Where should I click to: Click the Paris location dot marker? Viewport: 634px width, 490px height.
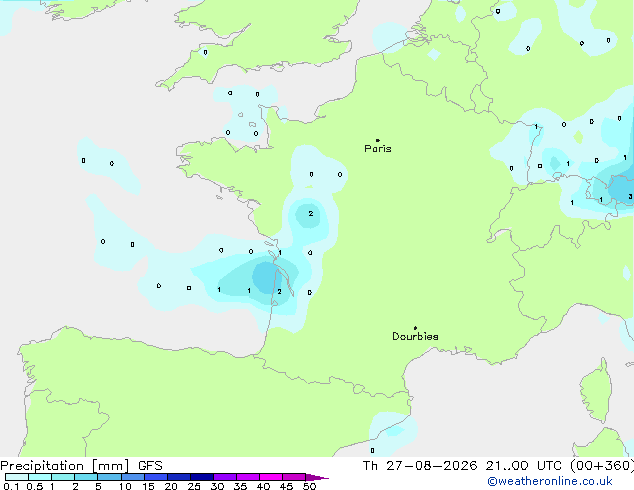pos(378,140)
